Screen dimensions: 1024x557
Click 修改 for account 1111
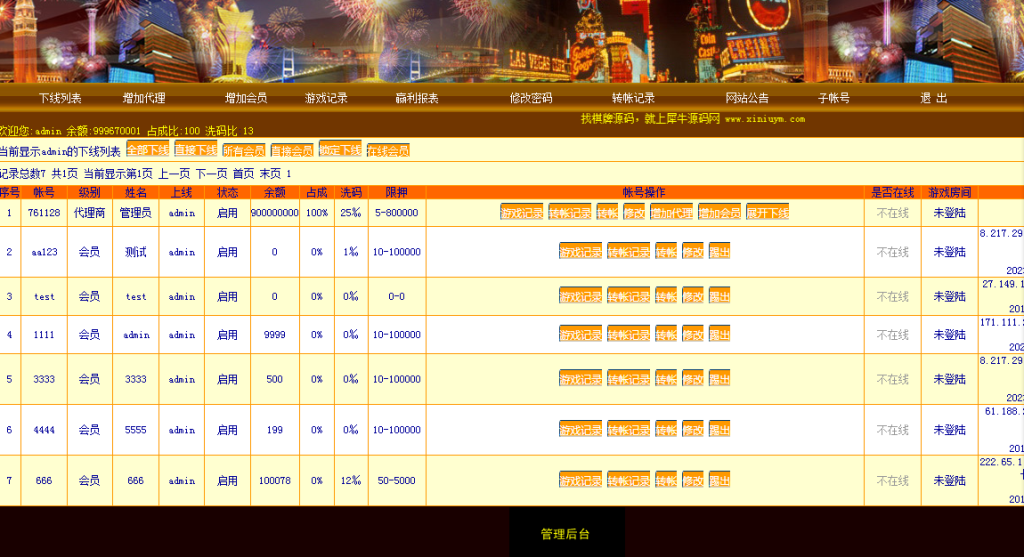tap(693, 335)
